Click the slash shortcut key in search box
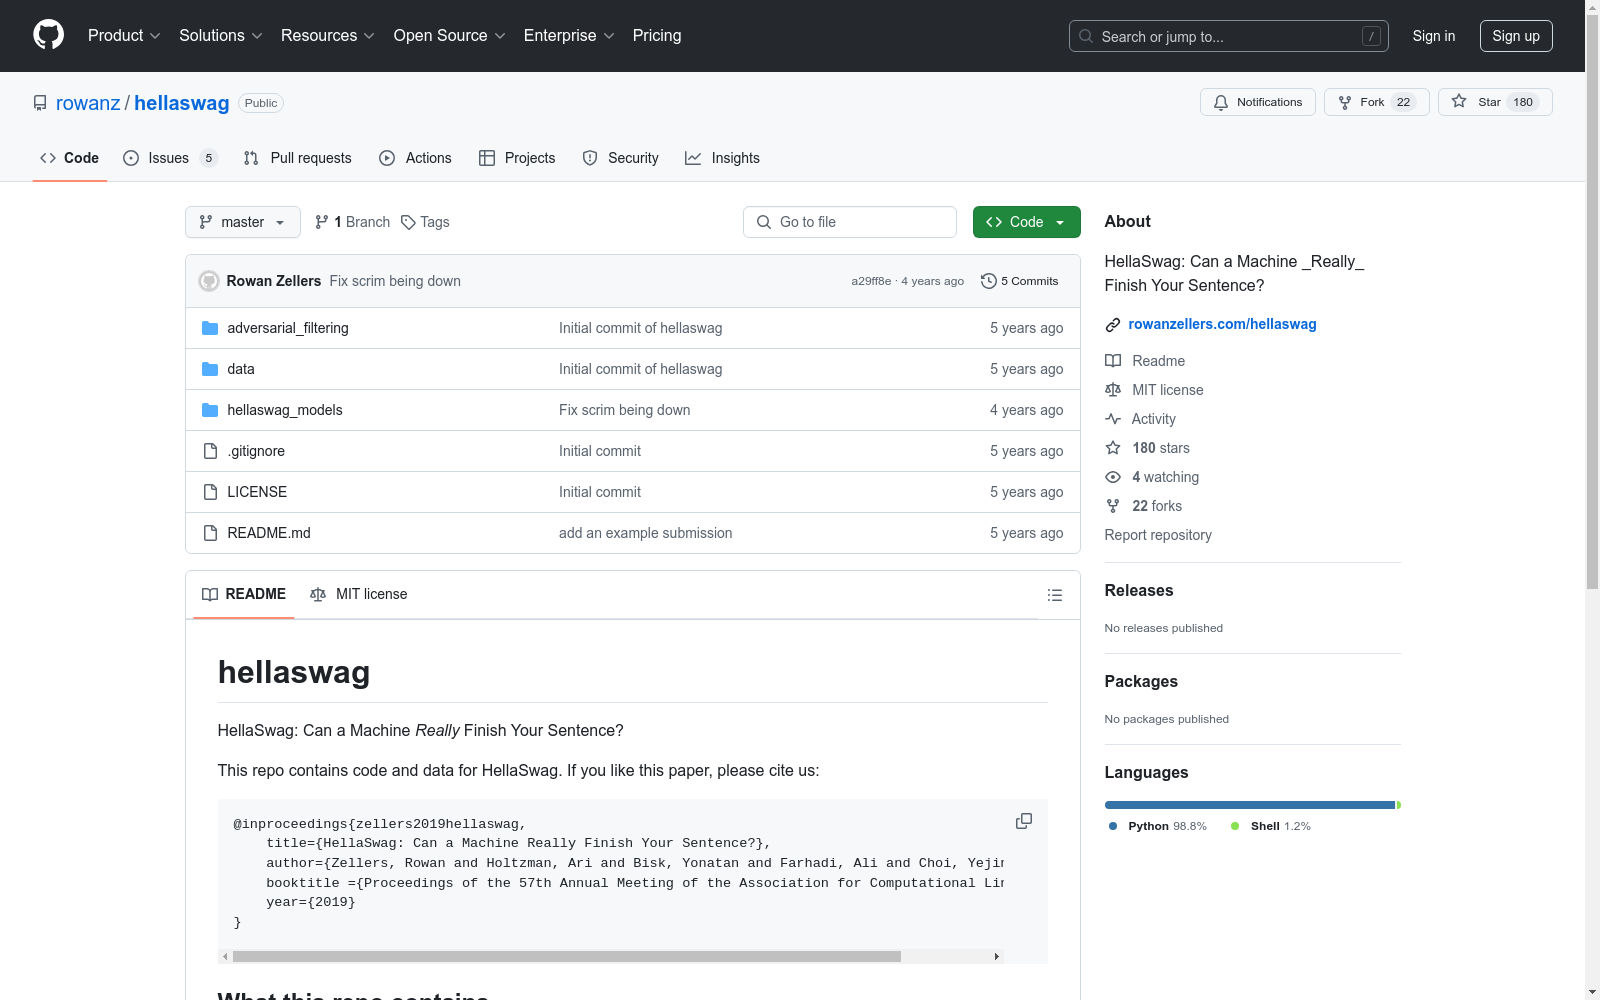 [1371, 36]
